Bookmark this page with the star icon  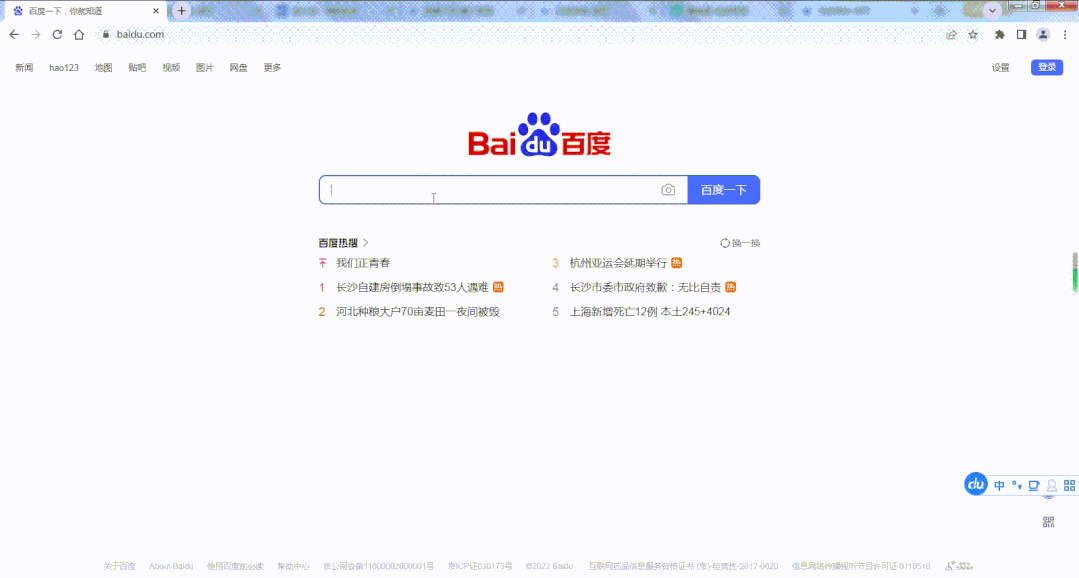click(973, 34)
